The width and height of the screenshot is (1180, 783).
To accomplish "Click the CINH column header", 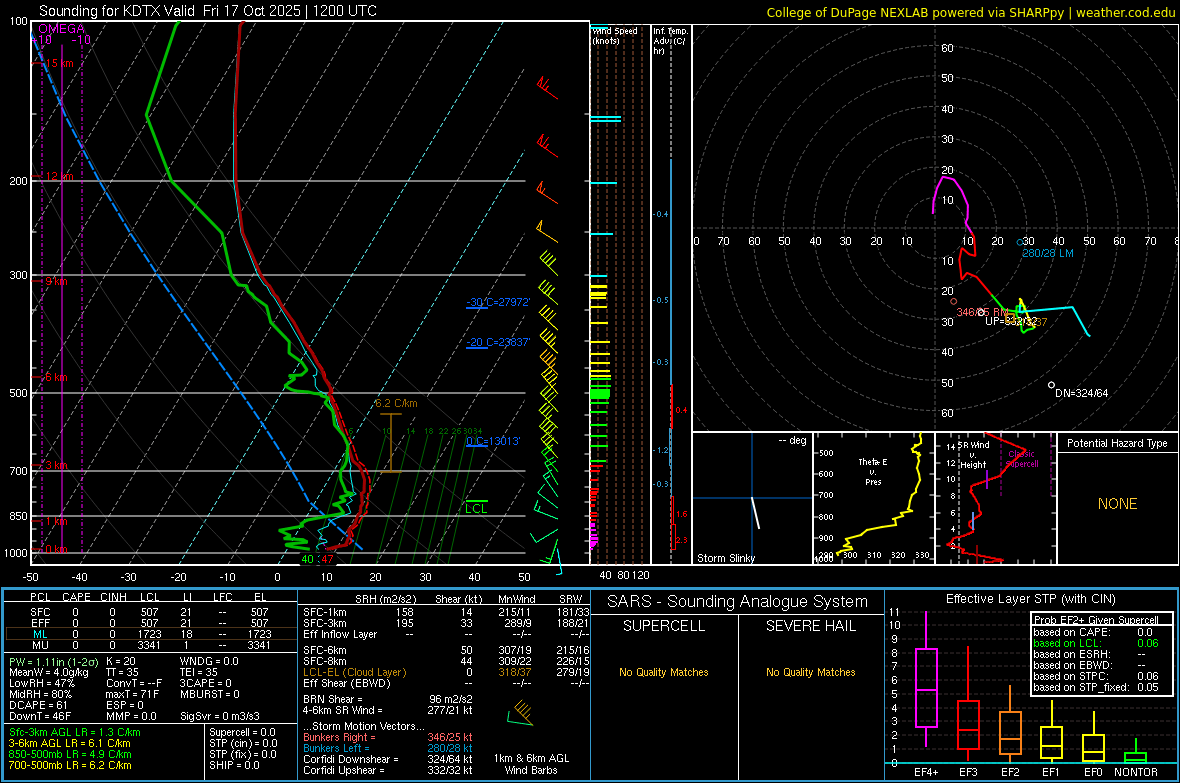I will coord(113,597).
